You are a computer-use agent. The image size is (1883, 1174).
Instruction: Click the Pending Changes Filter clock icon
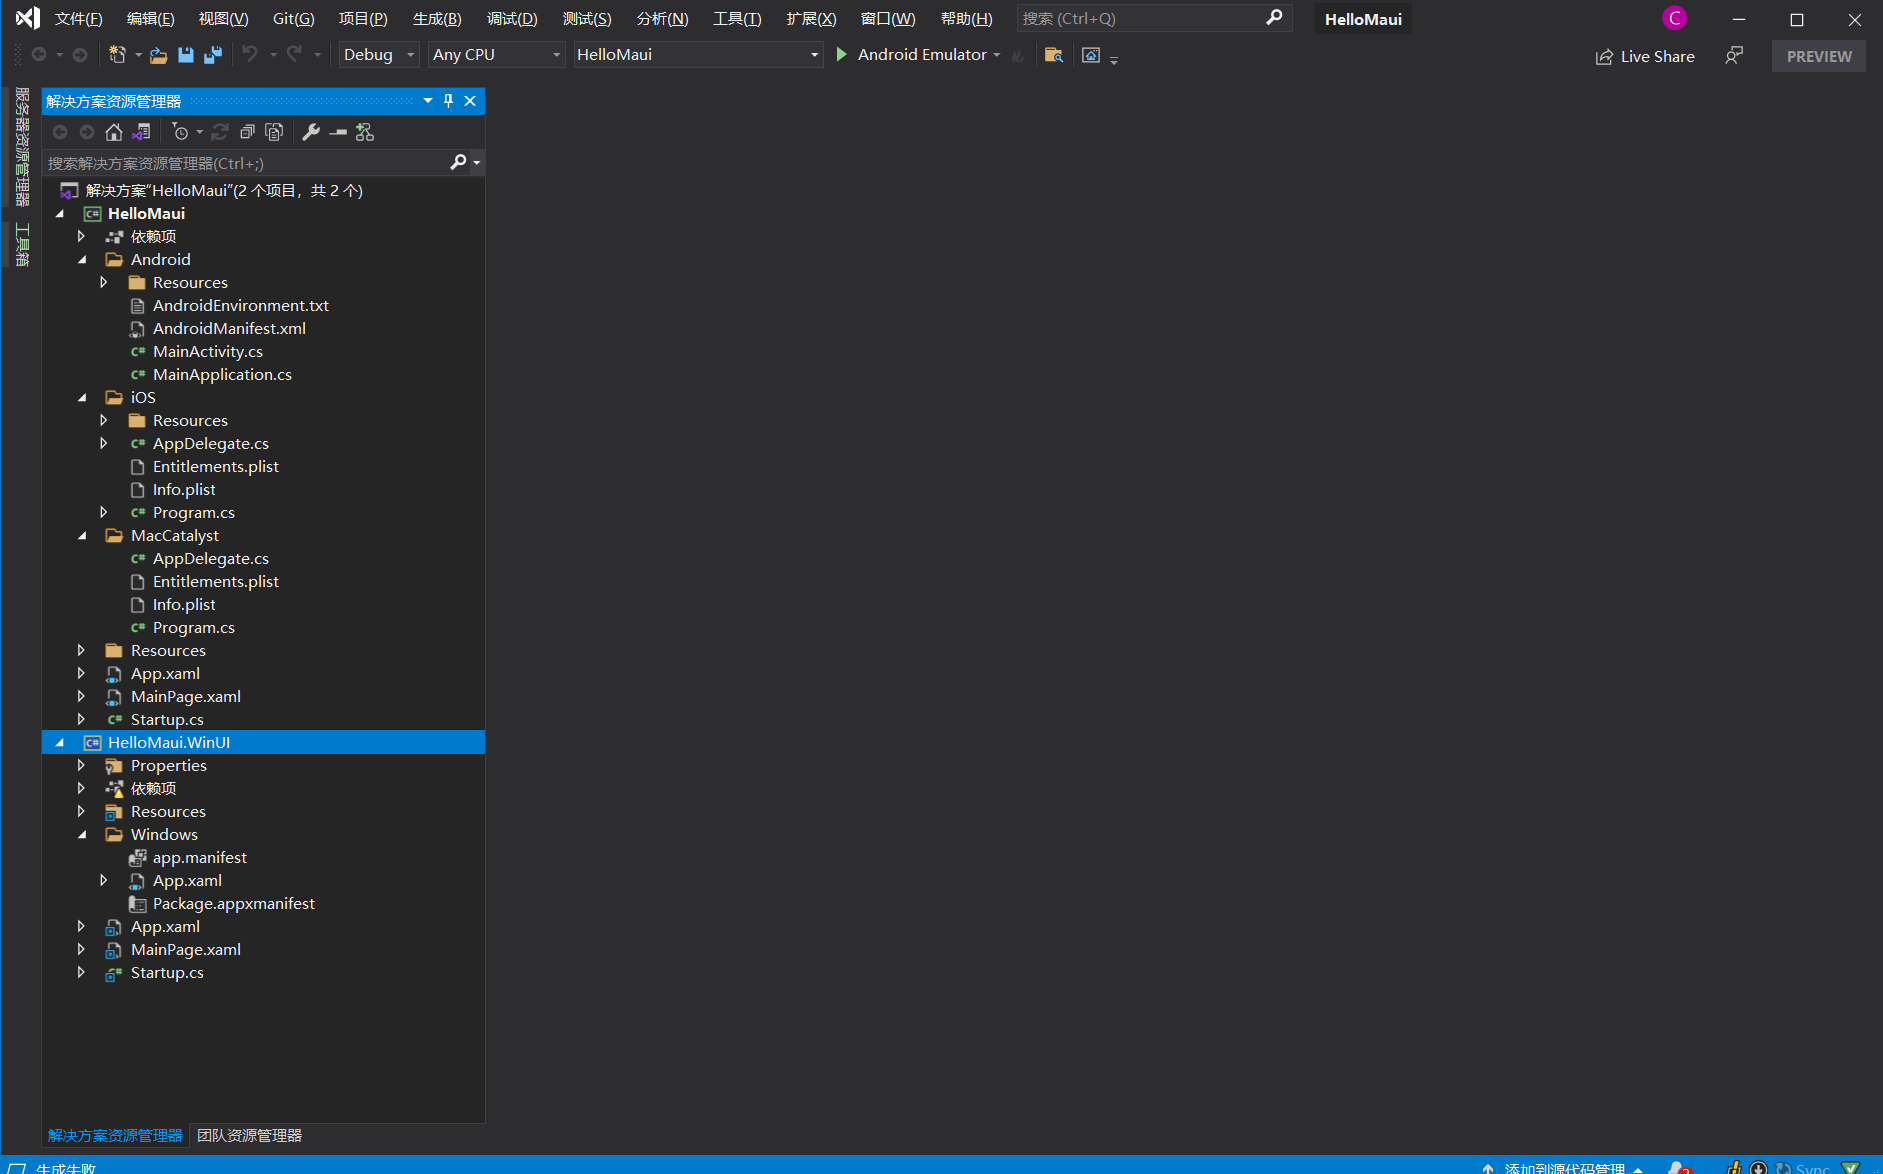181,132
